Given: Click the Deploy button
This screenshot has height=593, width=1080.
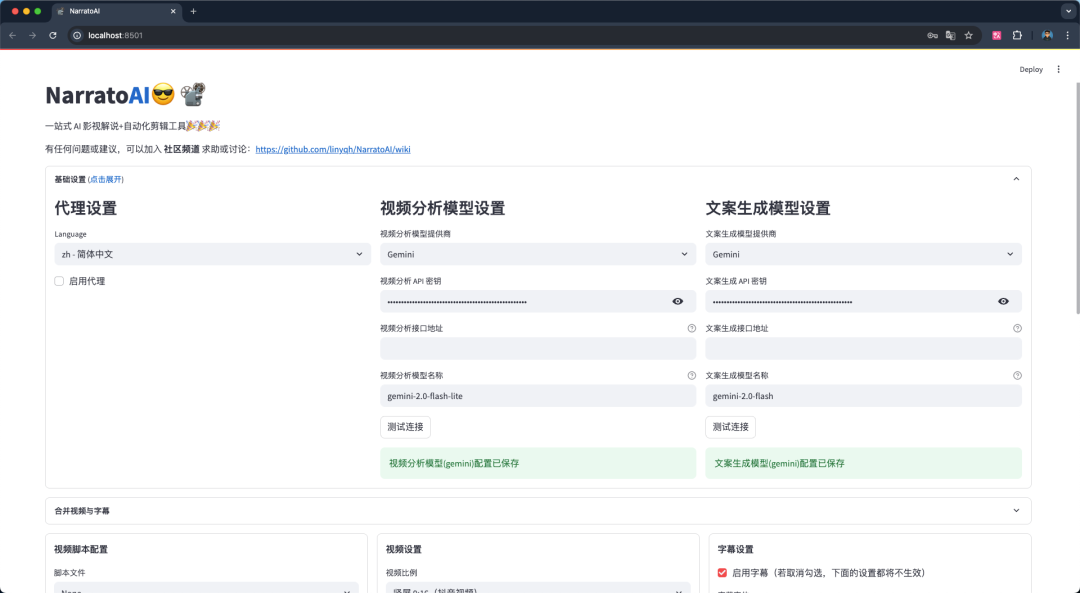Looking at the screenshot, I should point(1031,69).
